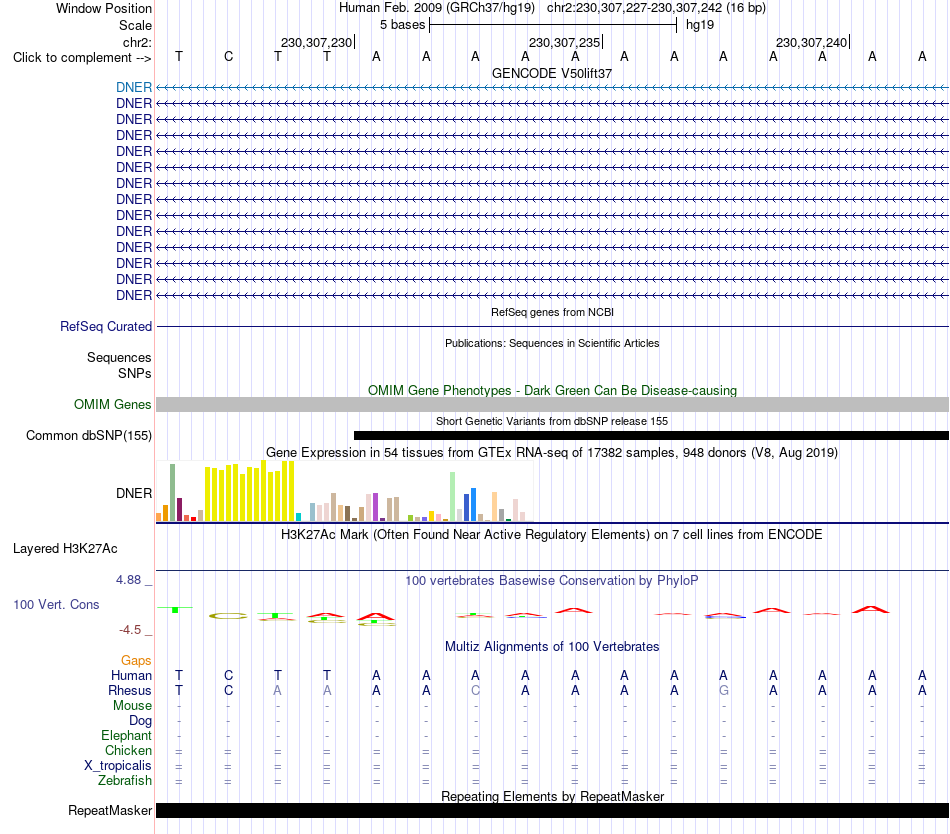The width and height of the screenshot is (950, 834).
Task: Click the C base in complement sequence row
Action: click(228, 56)
